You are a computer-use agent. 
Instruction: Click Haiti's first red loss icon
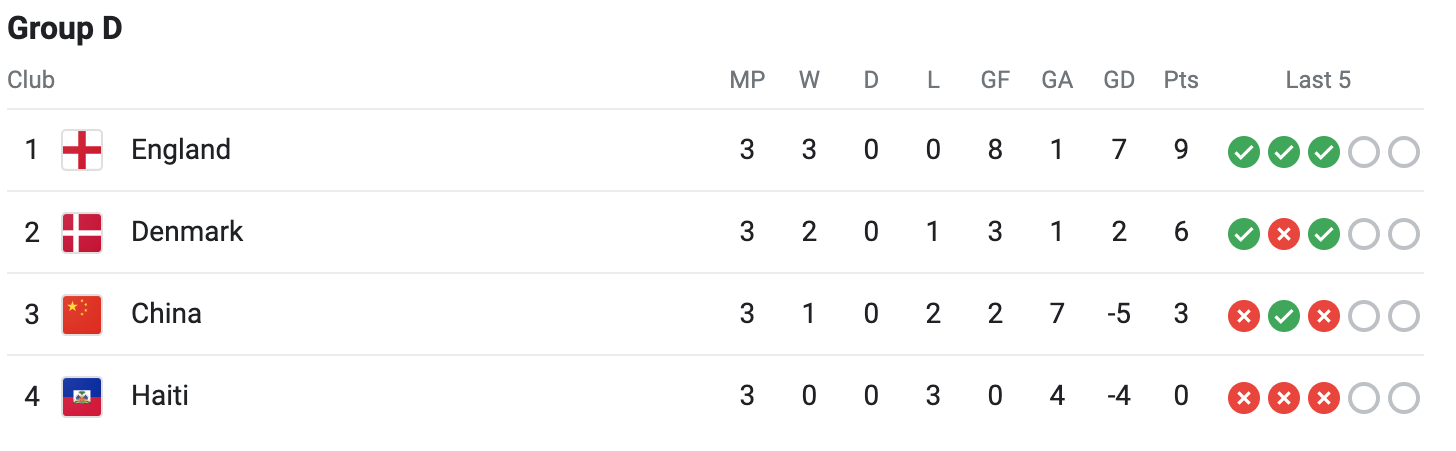1243,399
